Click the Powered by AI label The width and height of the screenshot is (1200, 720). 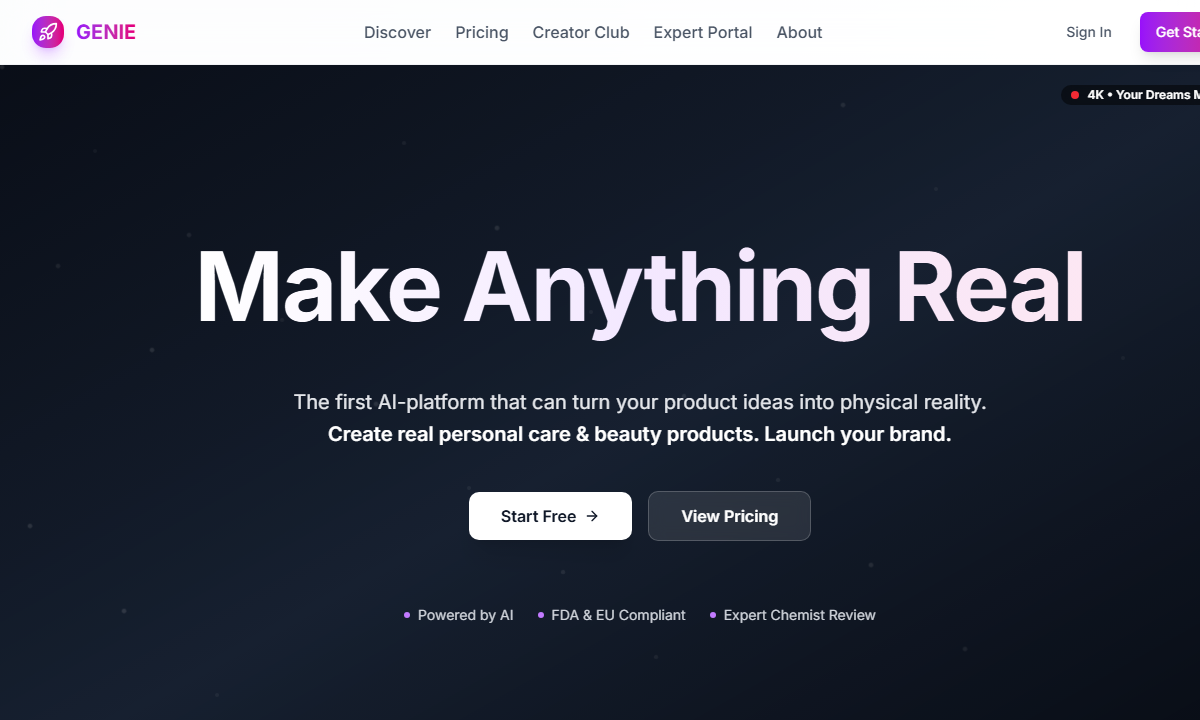465,615
